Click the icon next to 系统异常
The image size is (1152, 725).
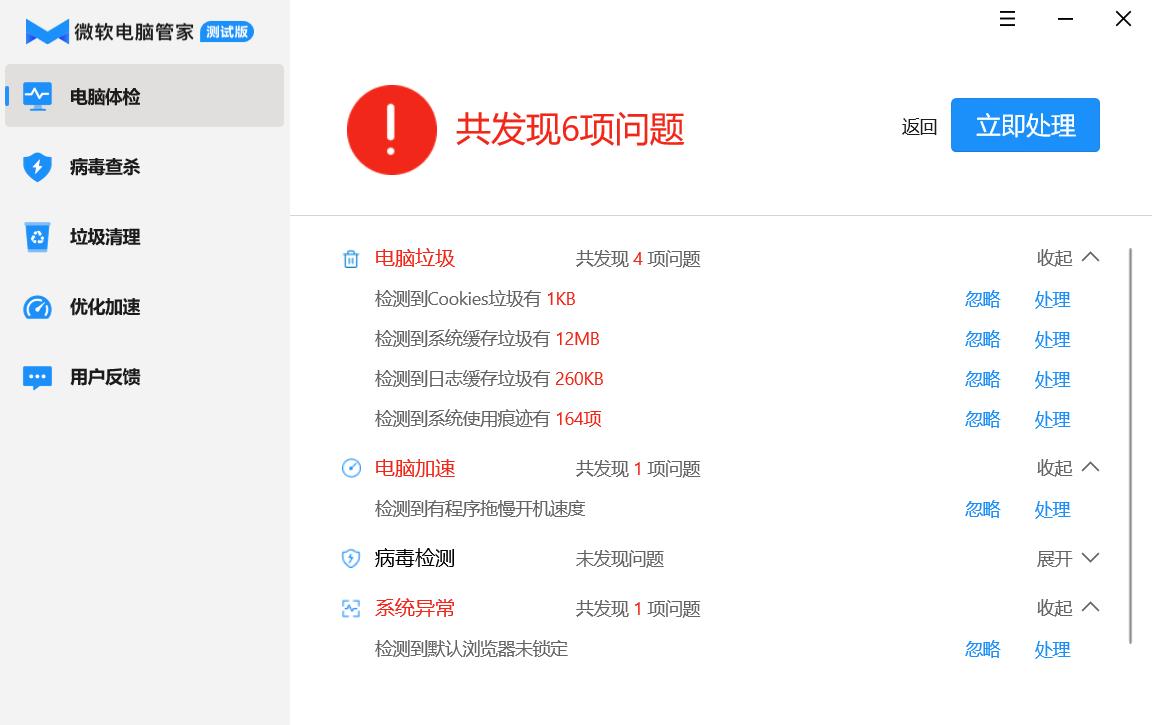pyautogui.click(x=350, y=608)
